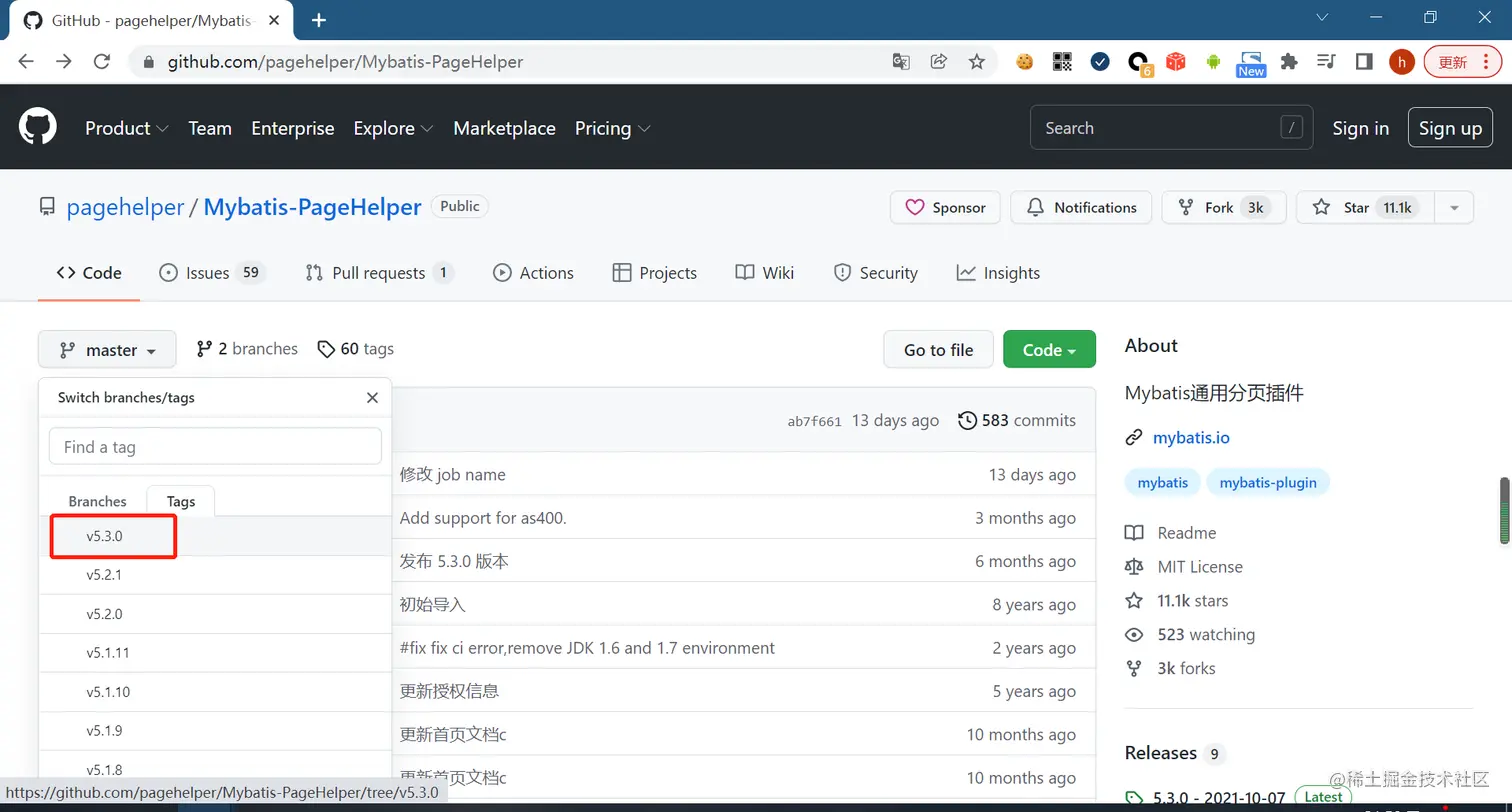Viewport: 1512px width, 812px height.
Task: Open the cookie extension icon
Action: [1024, 62]
